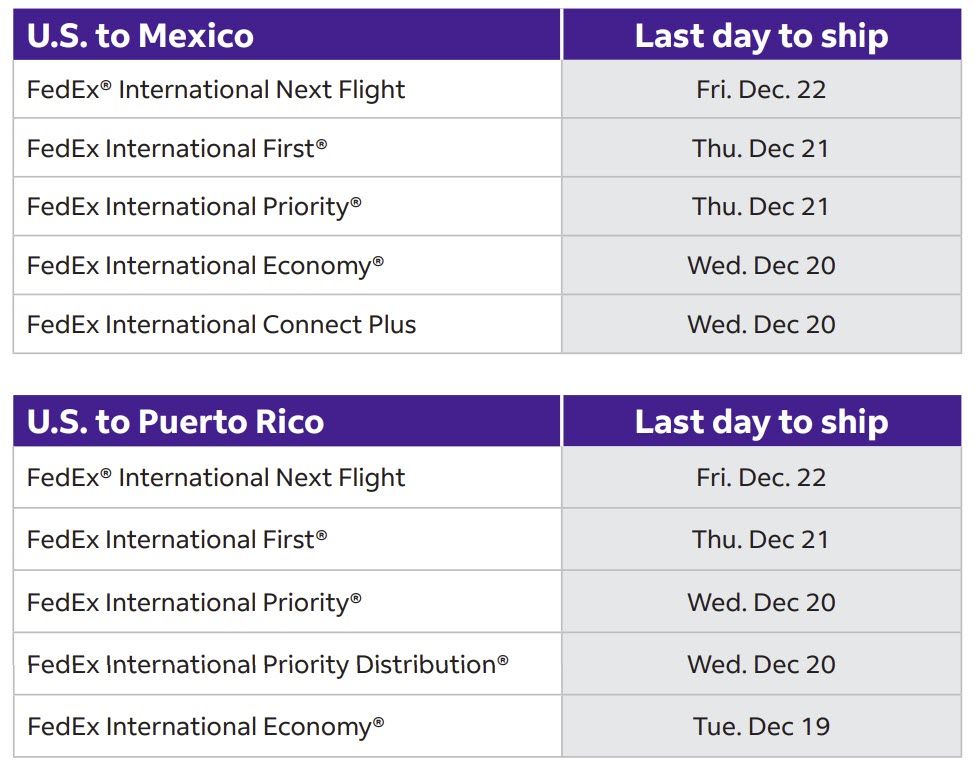Select FedEx International Next Flight in Mexico table
The width and height of the screenshot is (978, 771).
(216, 90)
